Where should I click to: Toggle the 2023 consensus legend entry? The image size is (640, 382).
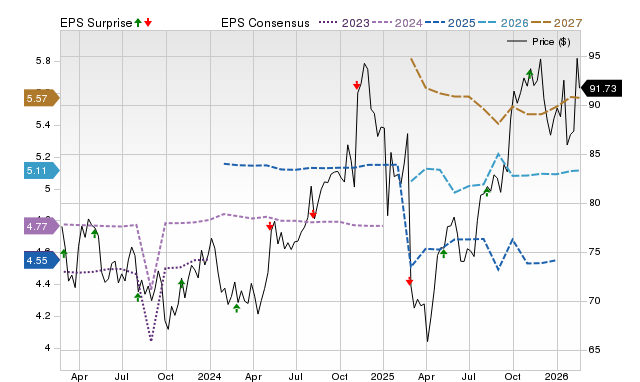pos(344,23)
